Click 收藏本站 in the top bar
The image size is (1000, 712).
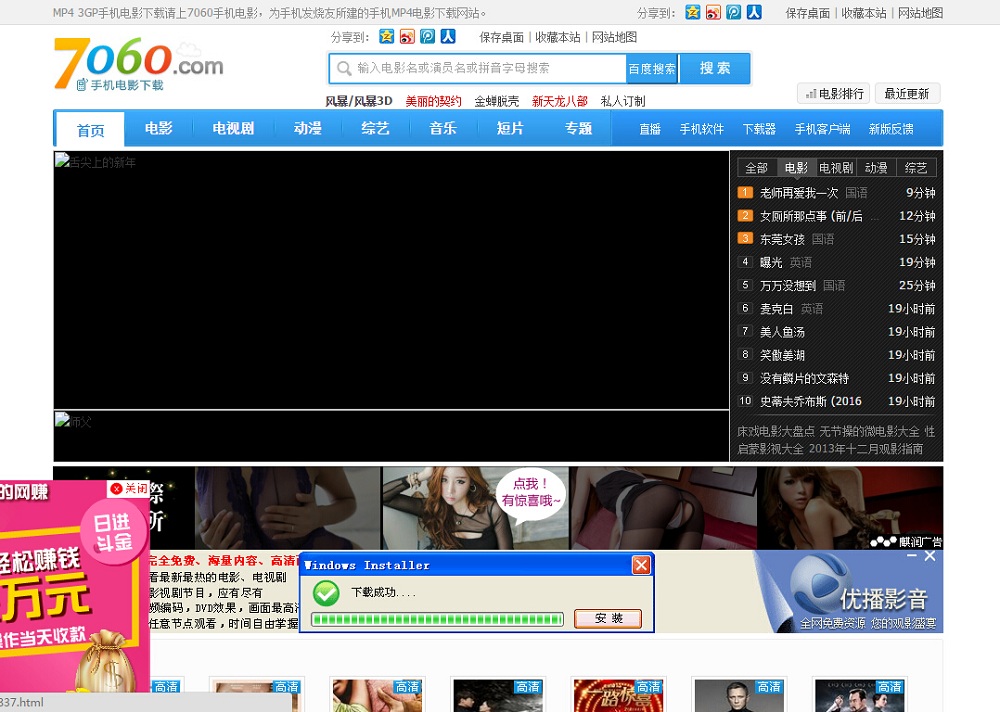tap(864, 13)
